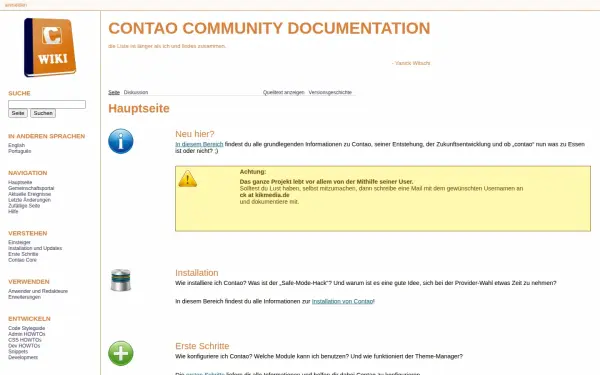
Task: Open the Development link
Action: point(23,357)
